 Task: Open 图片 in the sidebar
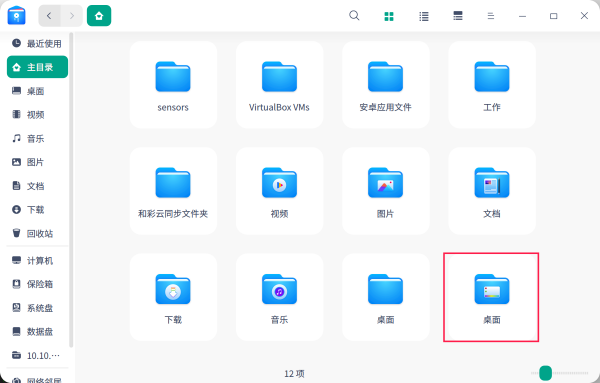[x=37, y=162]
